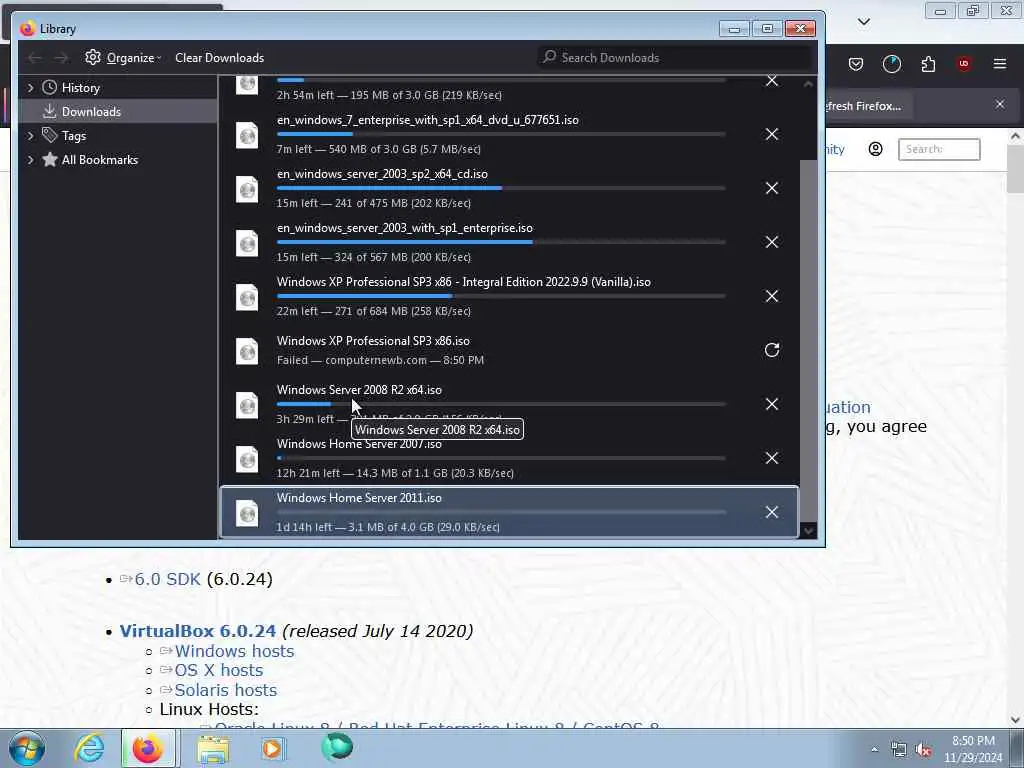Click the file icon of Windows Home Server 2011.iso
This screenshot has width=1024, height=768.
(x=247, y=513)
